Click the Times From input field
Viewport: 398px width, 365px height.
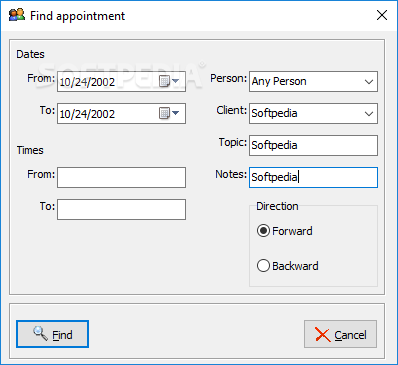pyautogui.click(x=121, y=177)
